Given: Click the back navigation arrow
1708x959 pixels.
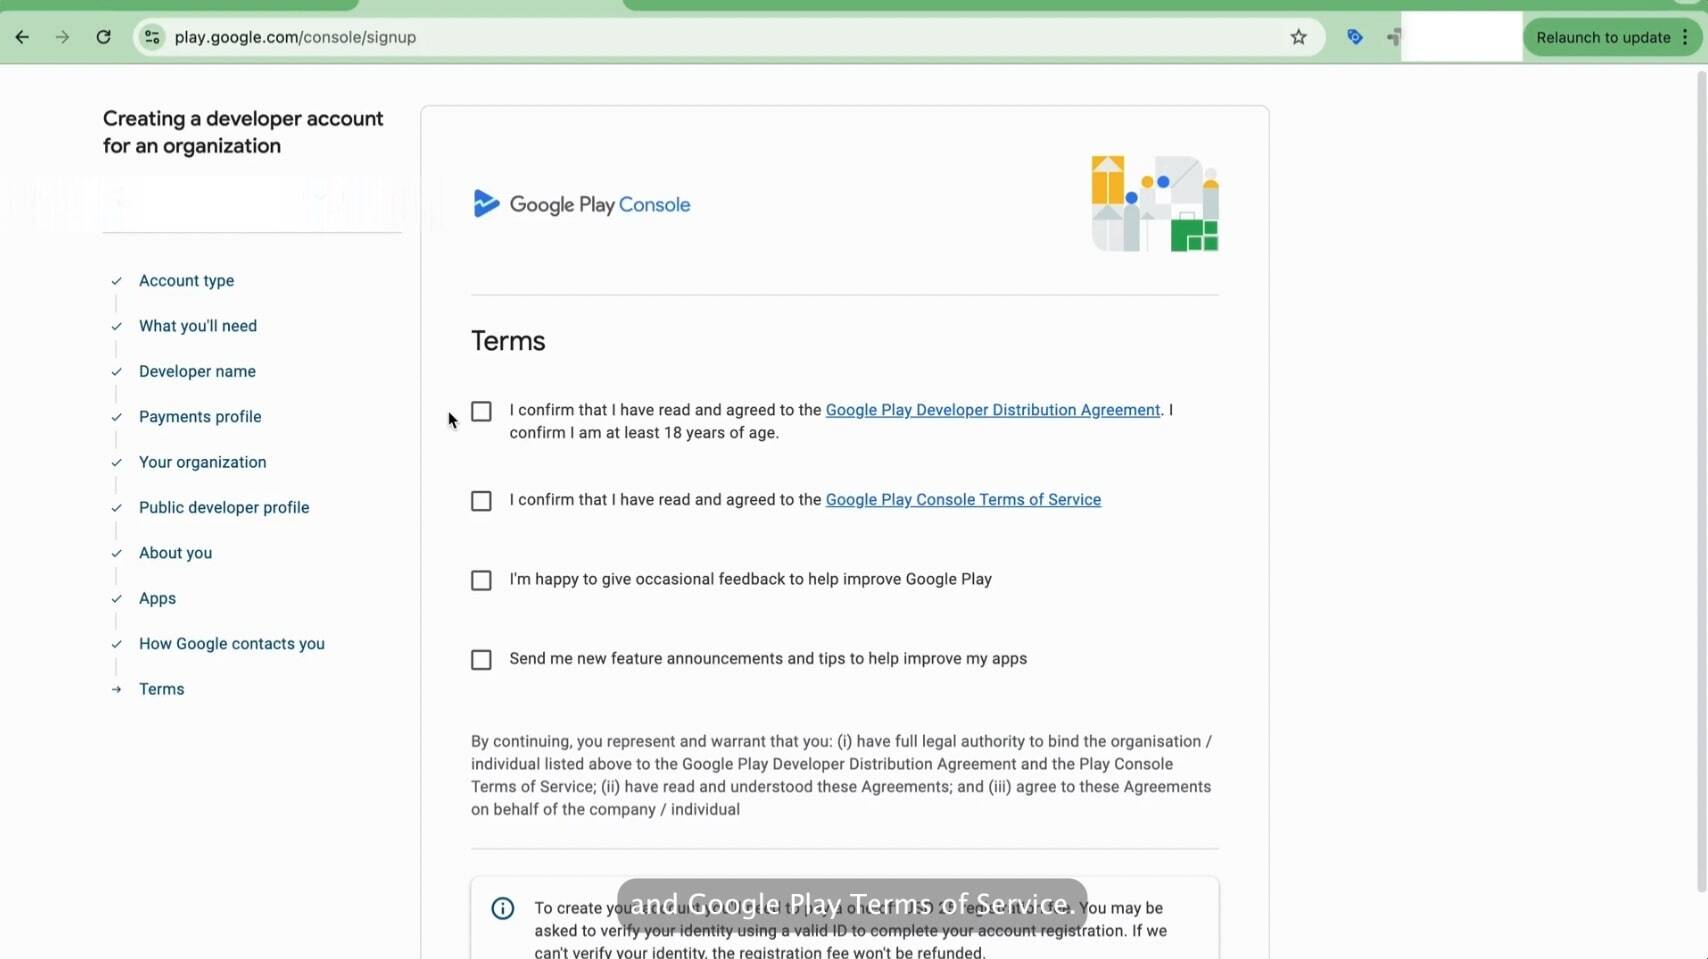Looking at the screenshot, I should (x=22, y=37).
